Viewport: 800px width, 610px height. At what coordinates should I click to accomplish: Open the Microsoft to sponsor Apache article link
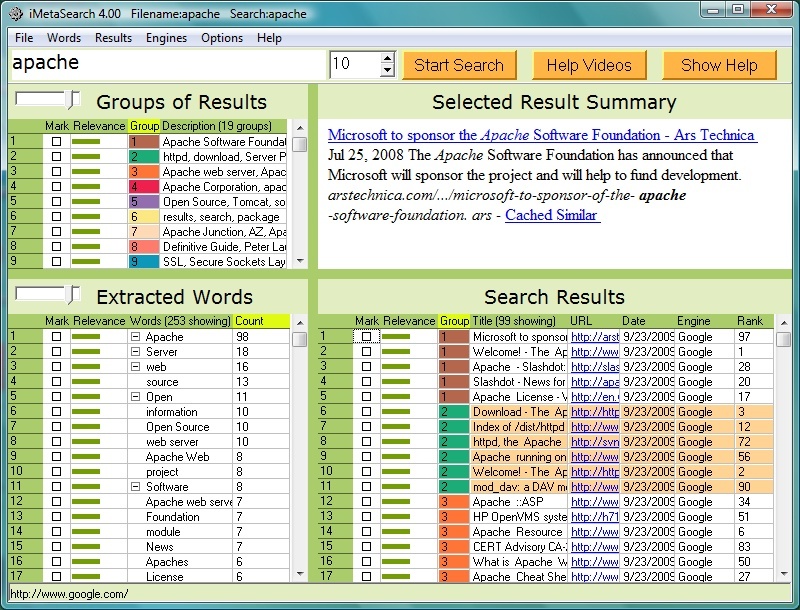(x=542, y=135)
